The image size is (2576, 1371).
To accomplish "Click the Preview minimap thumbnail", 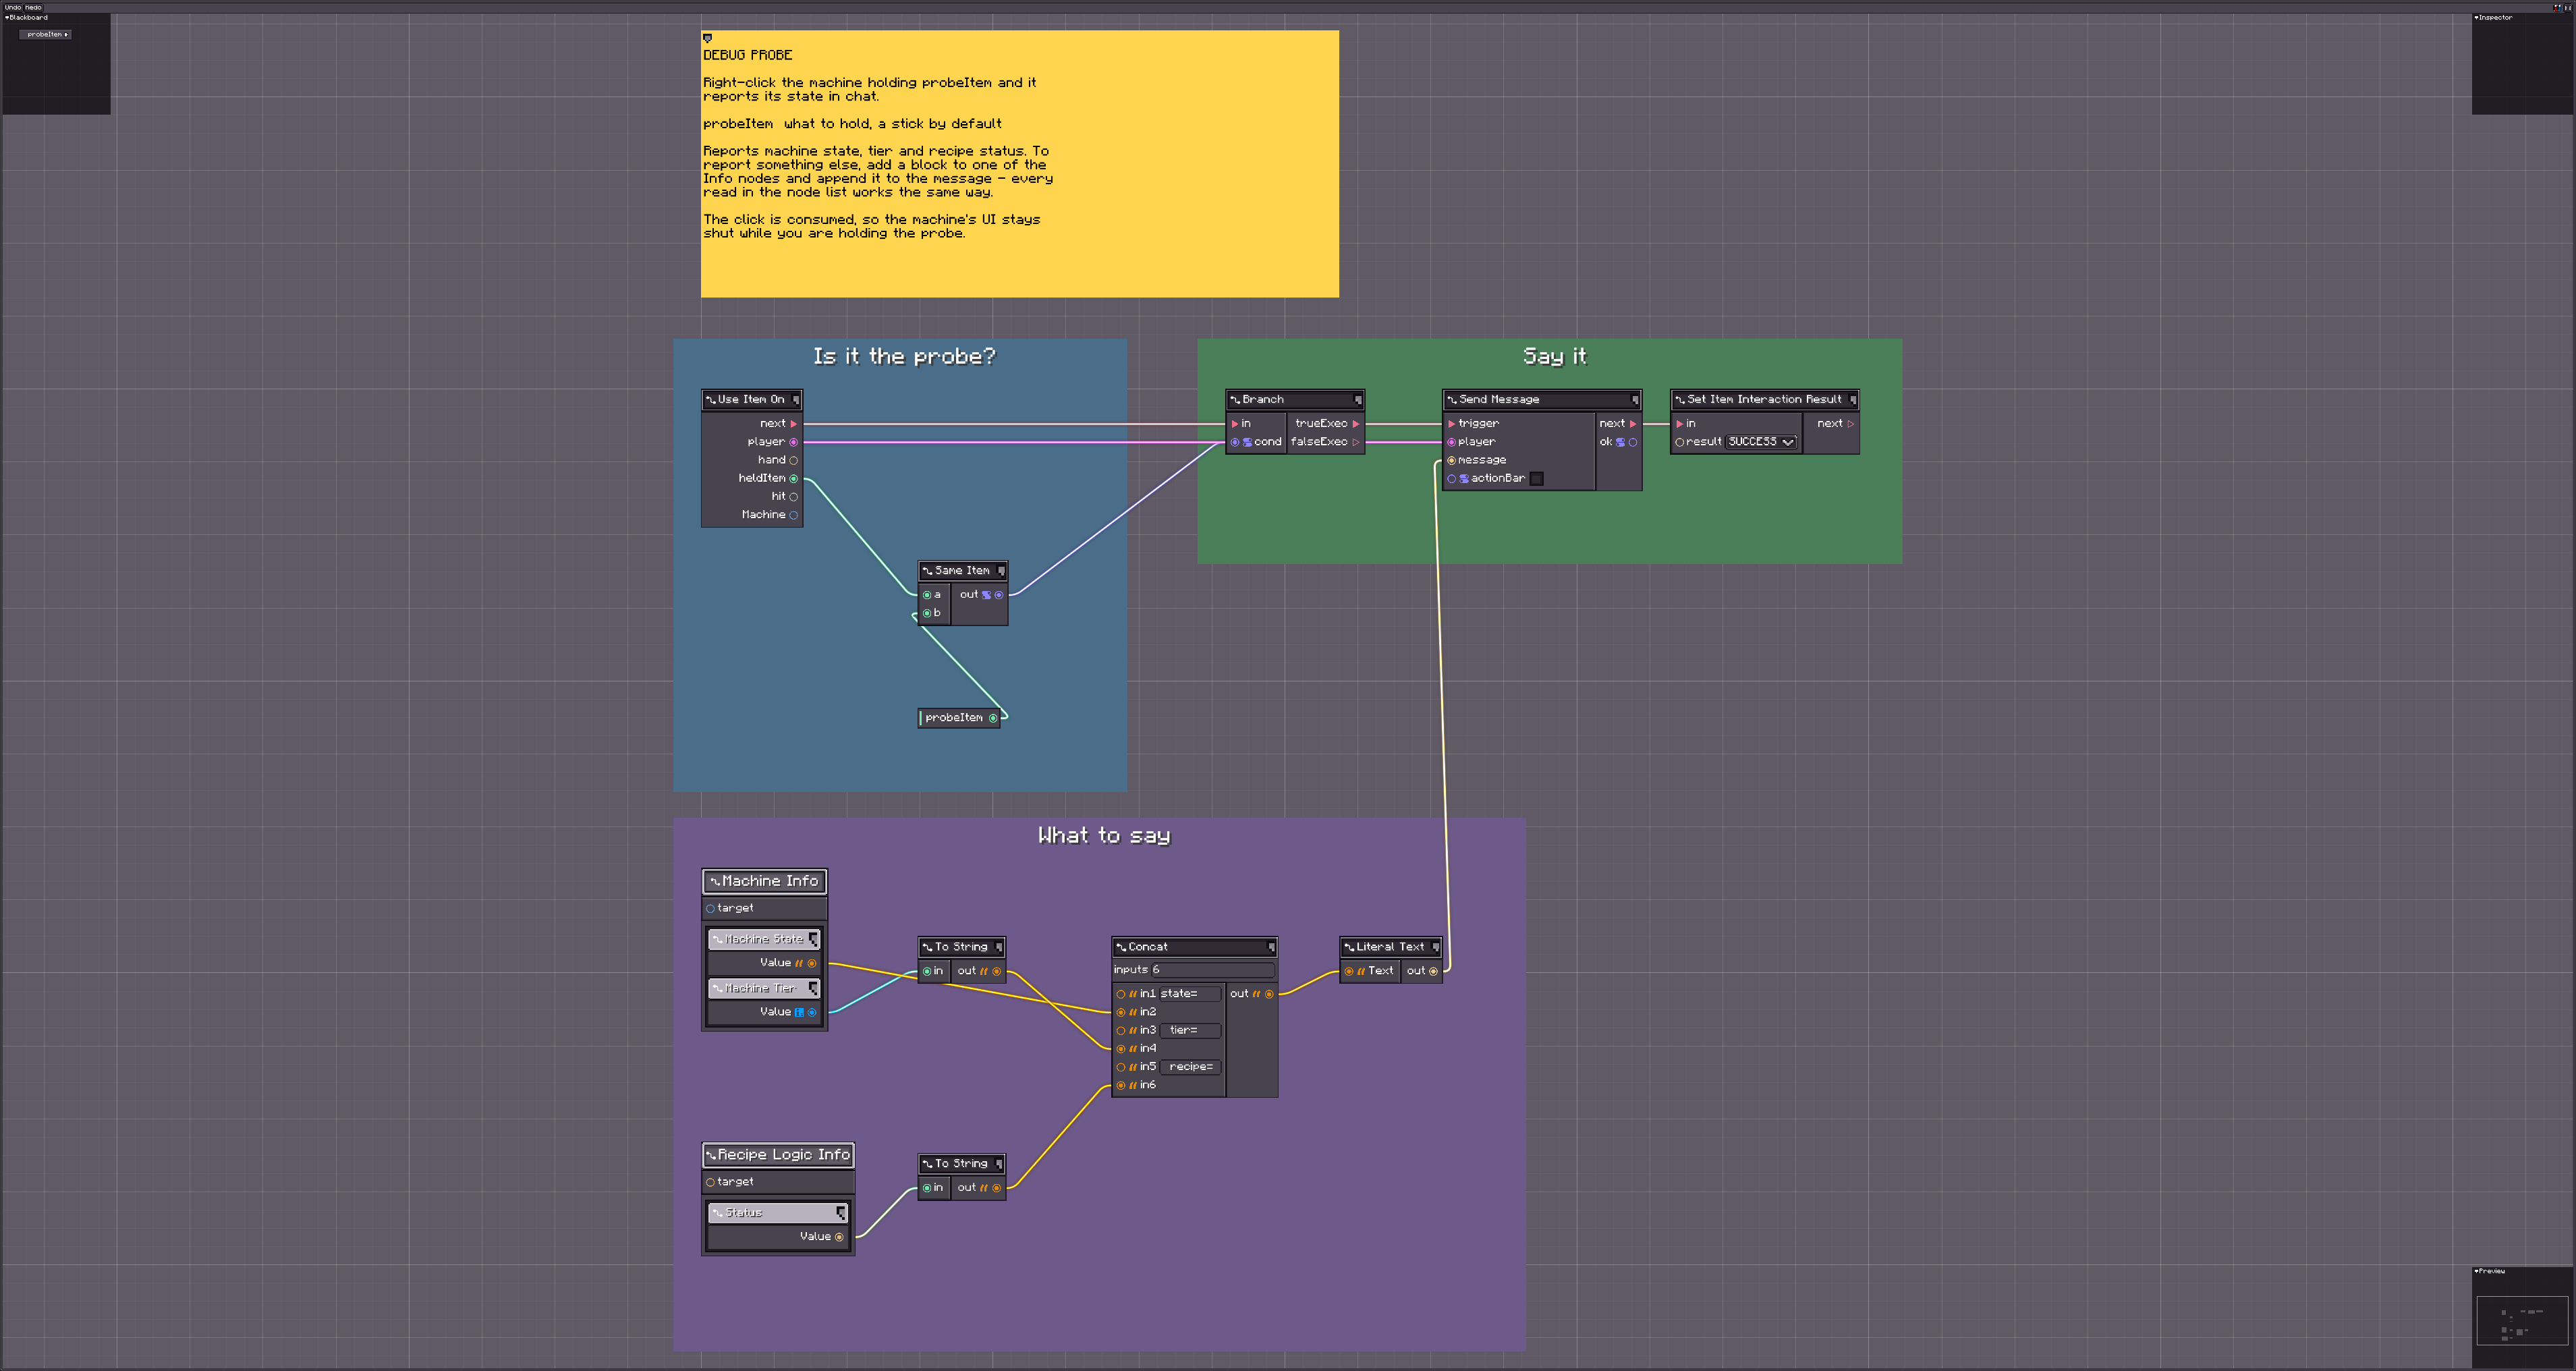I will (x=2522, y=1321).
